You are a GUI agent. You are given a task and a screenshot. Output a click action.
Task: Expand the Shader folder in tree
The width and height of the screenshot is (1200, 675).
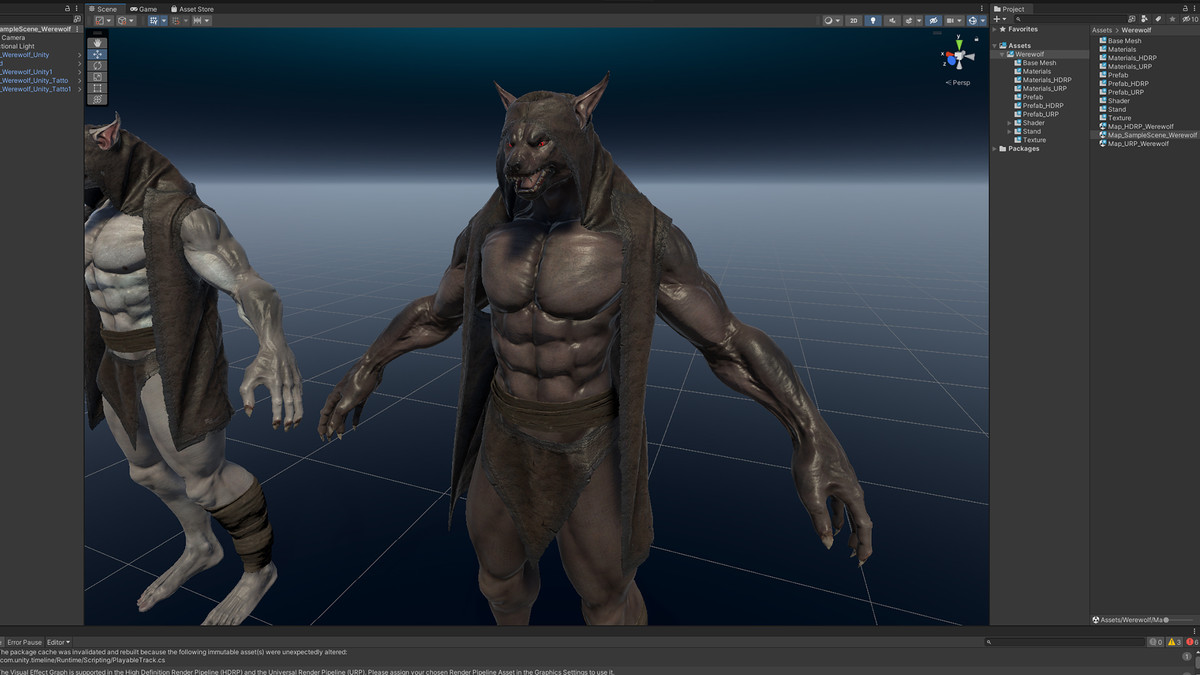1010,123
